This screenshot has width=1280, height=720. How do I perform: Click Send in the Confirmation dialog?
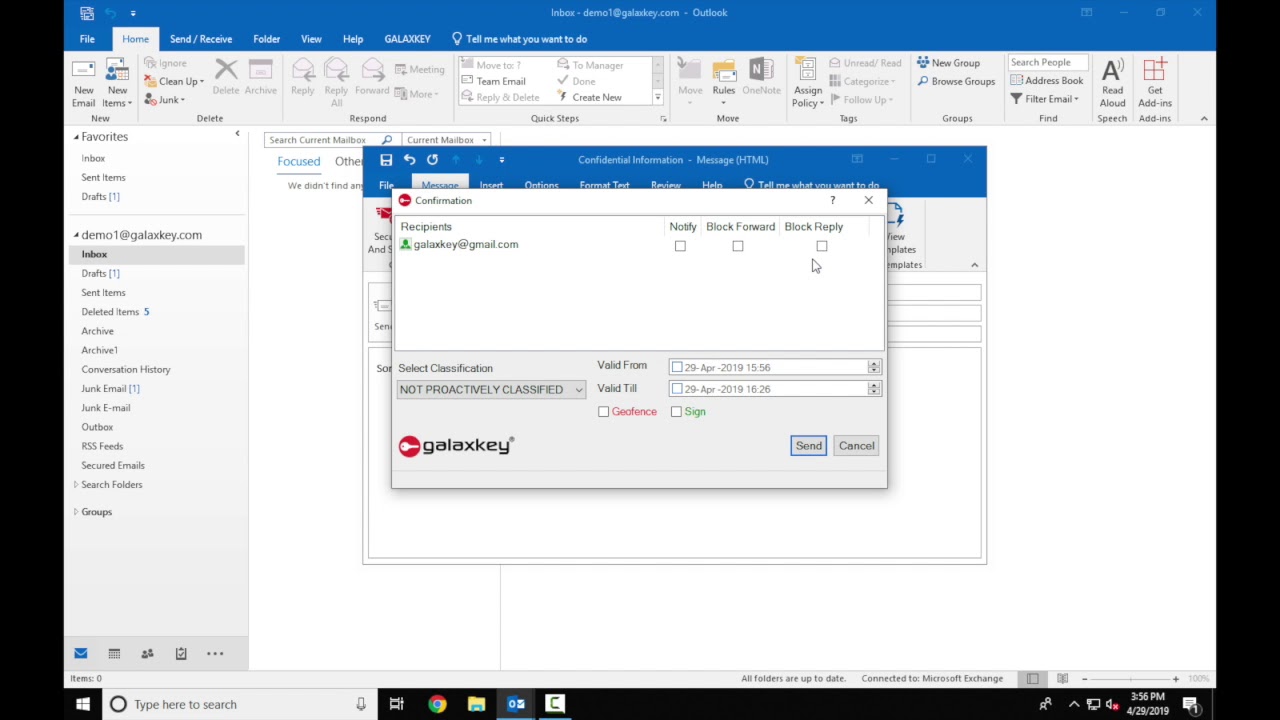pos(808,446)
